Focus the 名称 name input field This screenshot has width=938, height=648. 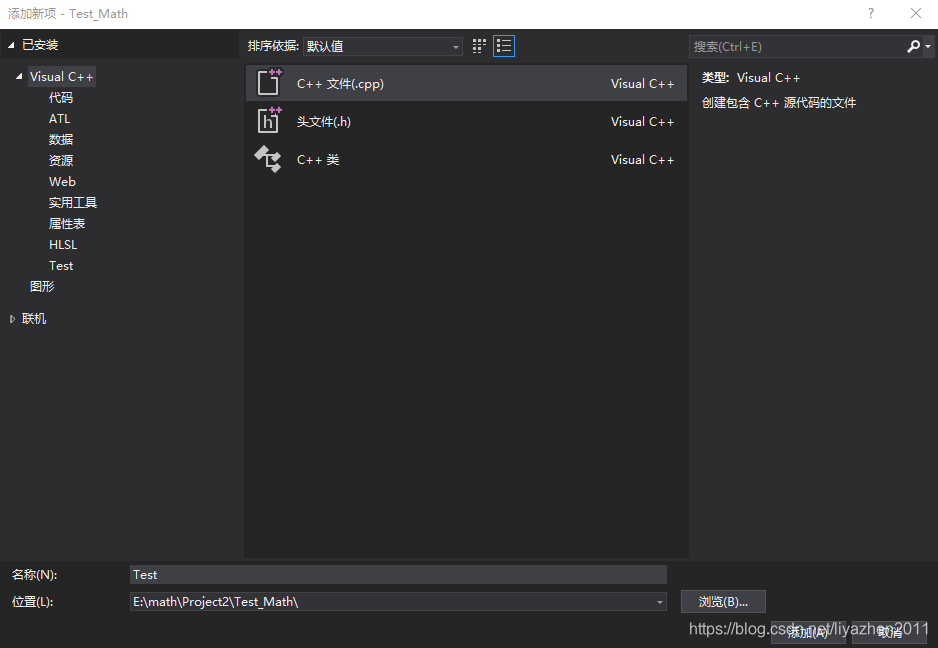(398, 574)
